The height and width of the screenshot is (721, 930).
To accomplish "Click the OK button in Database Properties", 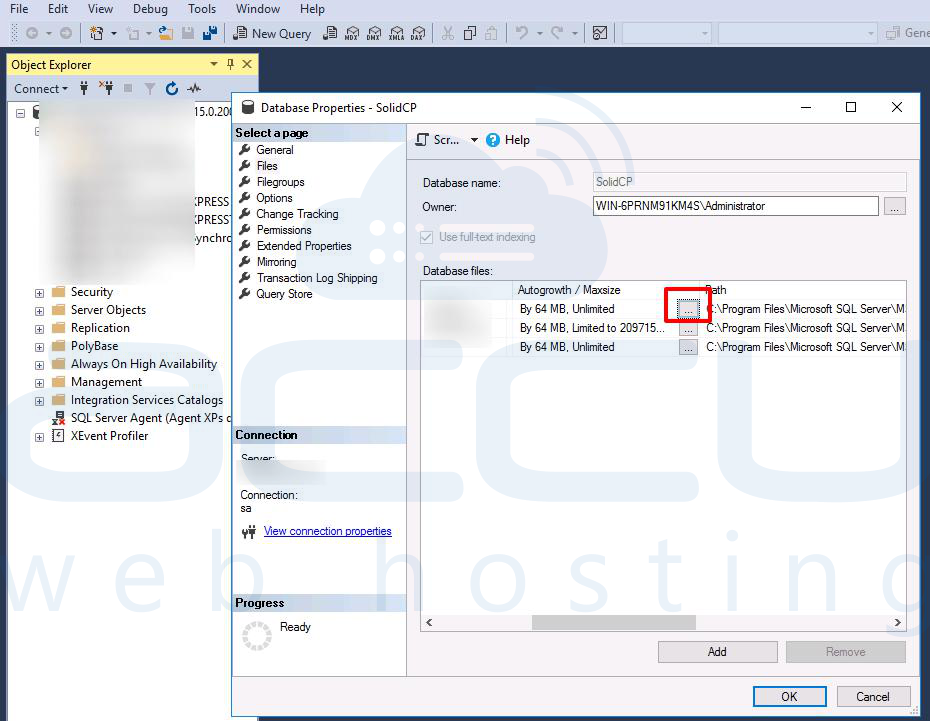I will coord(789,696).
